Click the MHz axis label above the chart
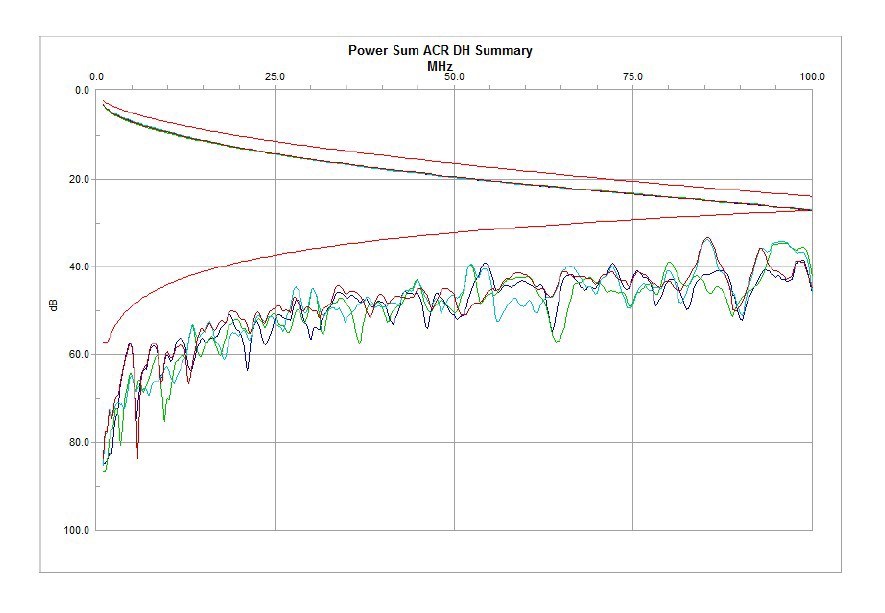 (440, 64)
